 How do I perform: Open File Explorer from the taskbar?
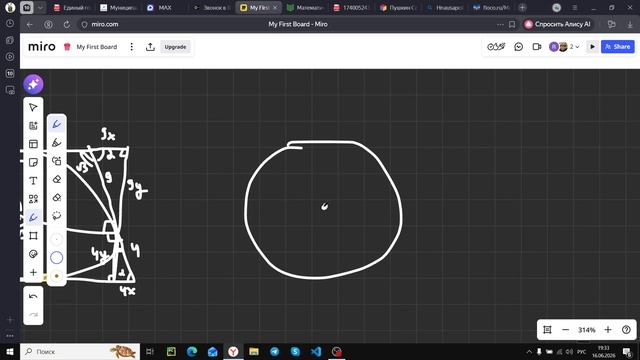[254, 351]
